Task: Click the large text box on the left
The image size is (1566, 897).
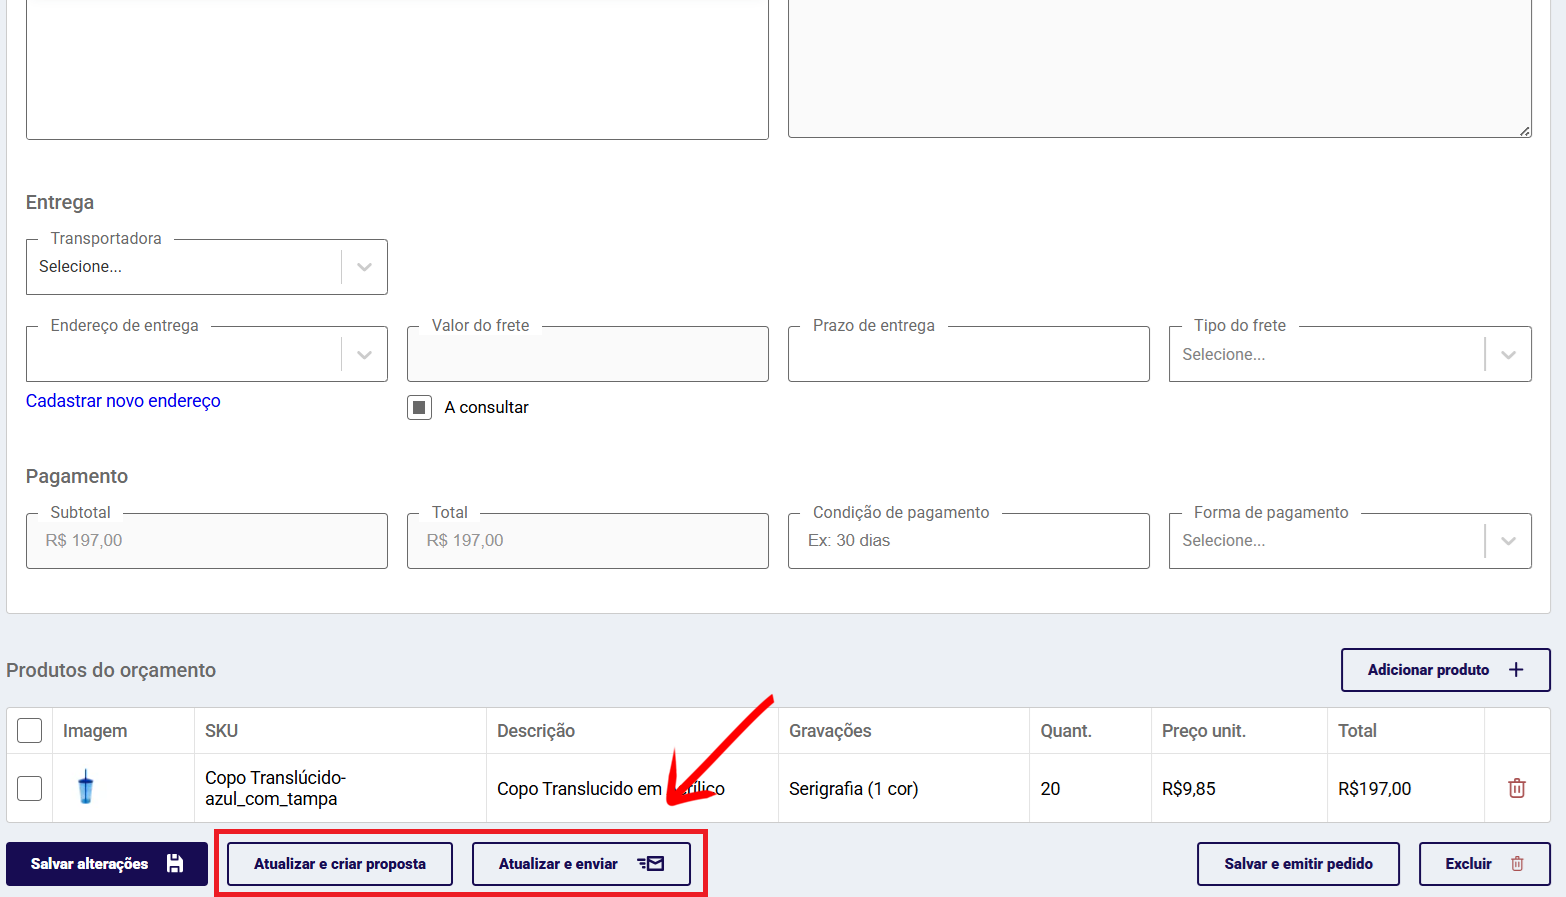Action: [397, 69]
